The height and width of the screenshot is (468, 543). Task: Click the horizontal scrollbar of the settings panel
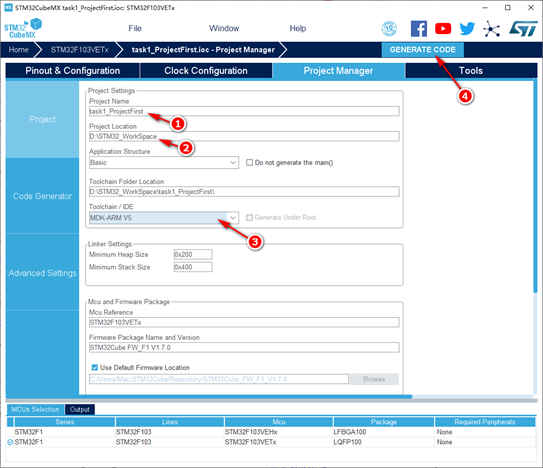tap(209, 397)
